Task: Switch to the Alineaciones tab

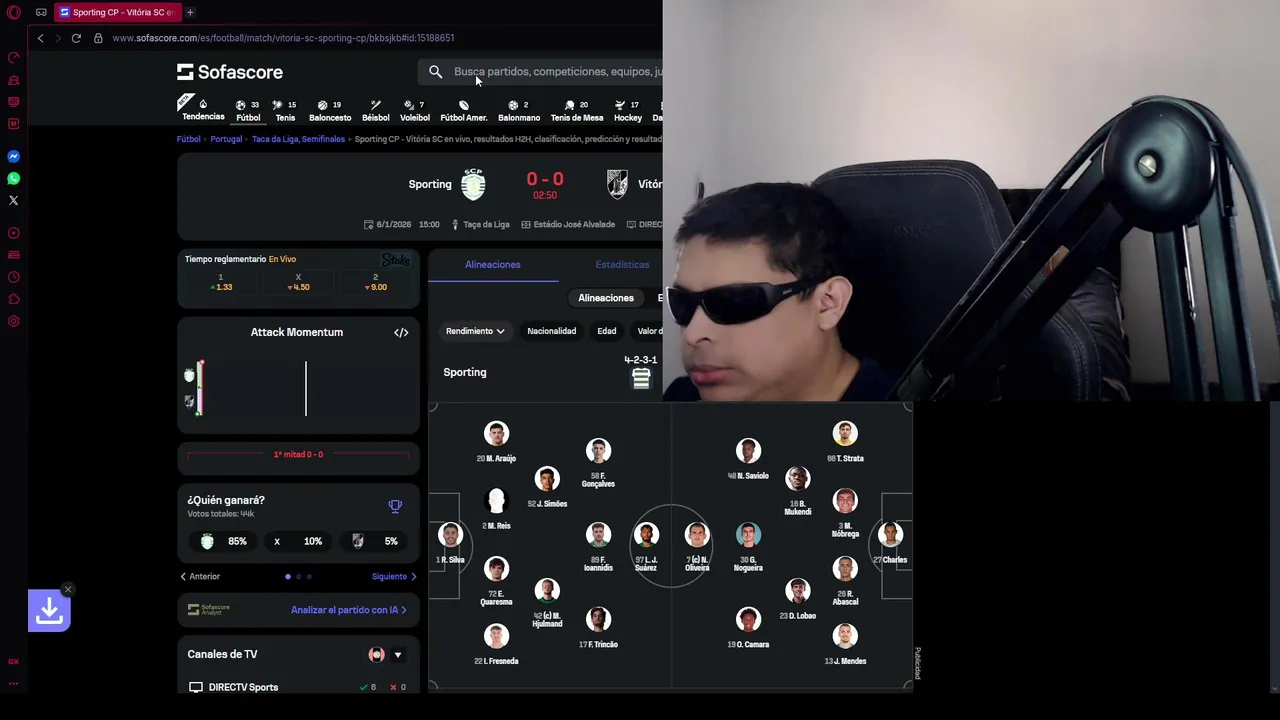Action: tap(493, 265)
